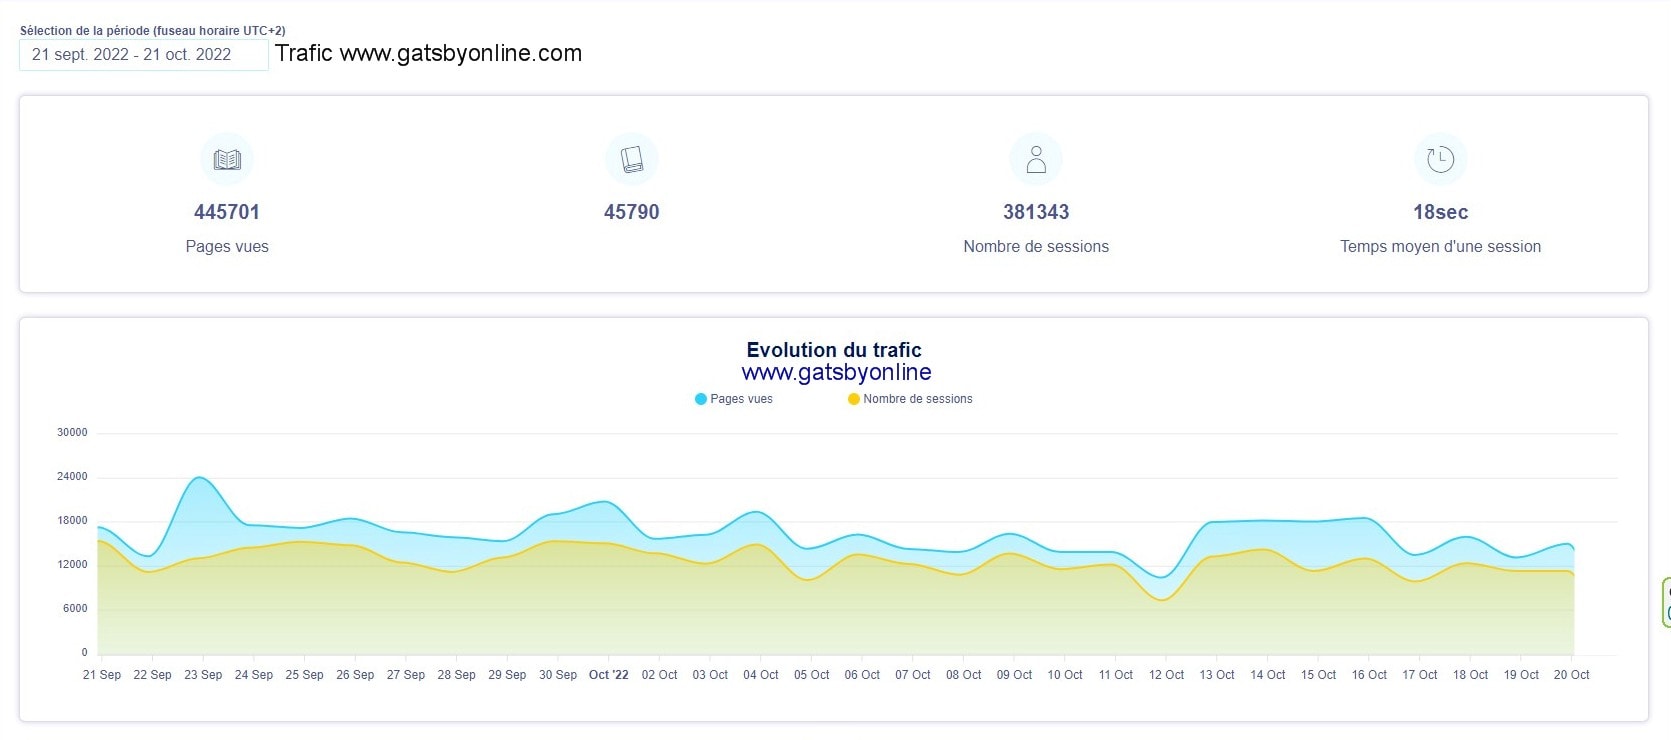This screenshot has height=740, width=1671.
Task: Click the user icon above Nombre de sessions
Action: [1036, 159]
